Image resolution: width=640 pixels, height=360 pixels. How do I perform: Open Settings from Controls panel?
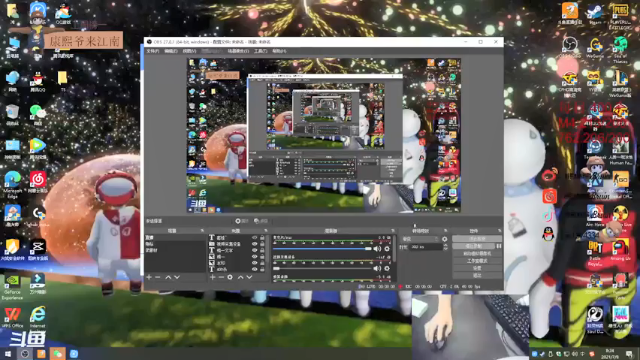tap(477, 268)
